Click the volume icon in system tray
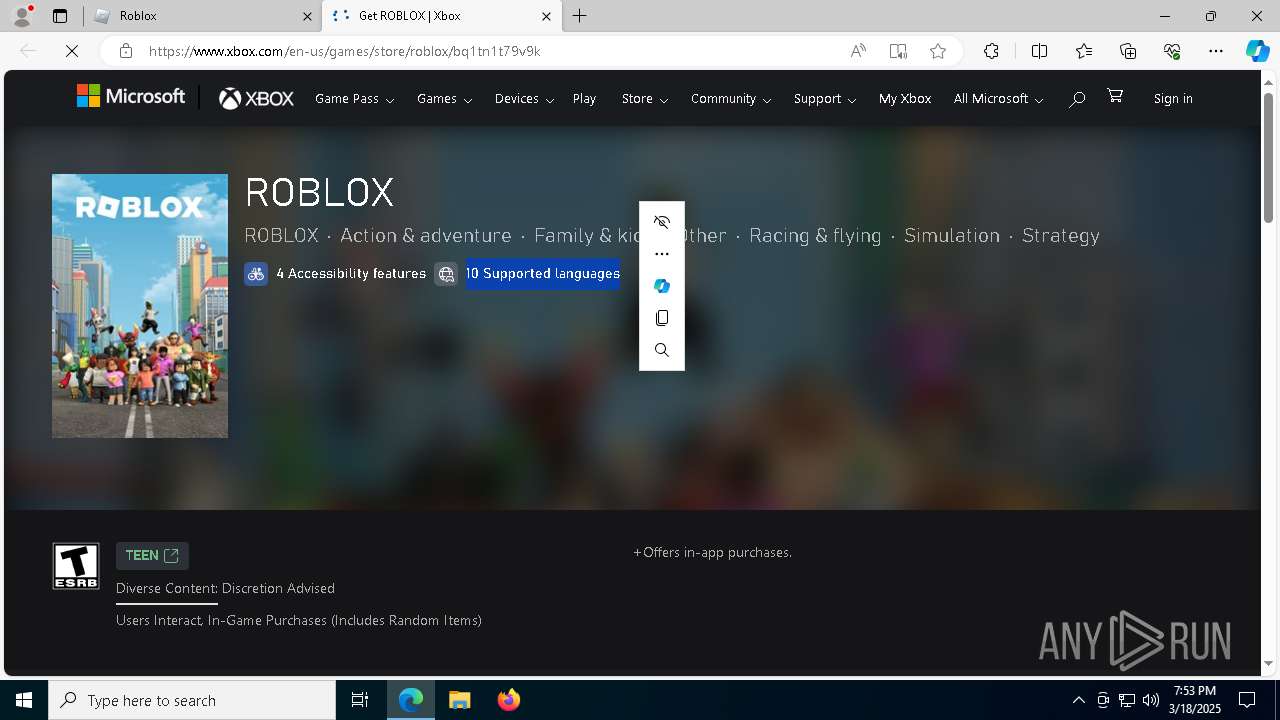Viewport: 1280px width, 720px height. point(1151,700)
